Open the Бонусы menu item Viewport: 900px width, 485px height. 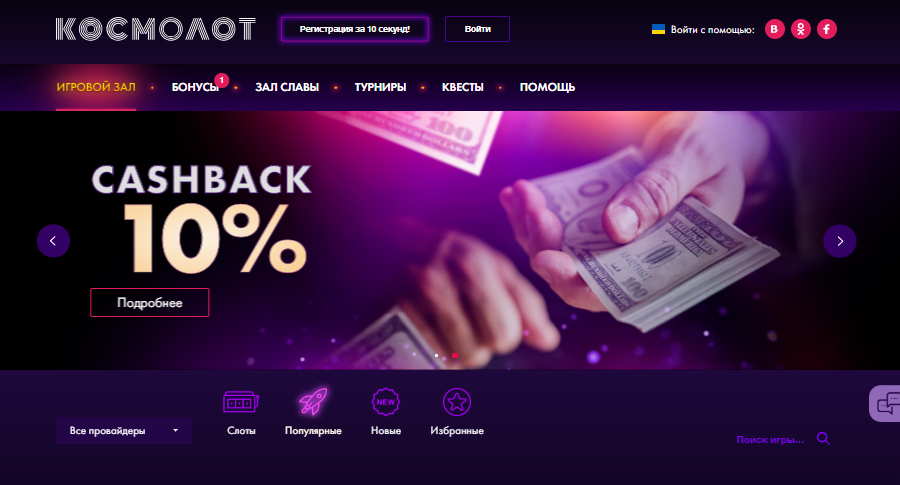195,87
